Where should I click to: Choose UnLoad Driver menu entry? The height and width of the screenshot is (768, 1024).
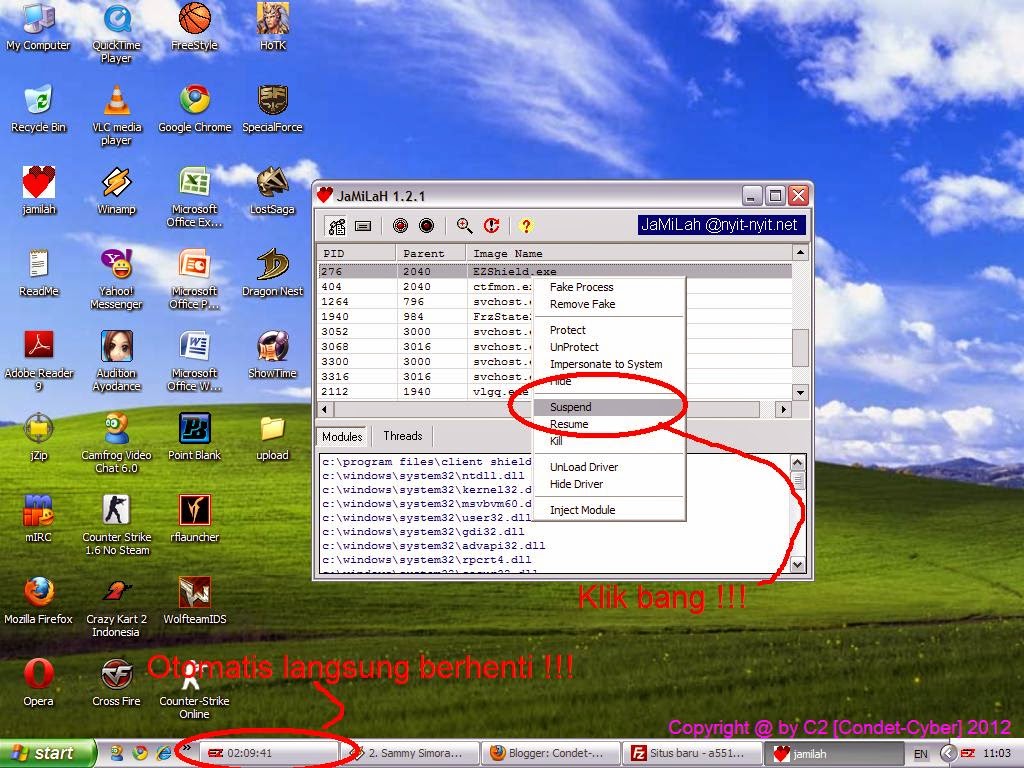(x=609, y=467)
